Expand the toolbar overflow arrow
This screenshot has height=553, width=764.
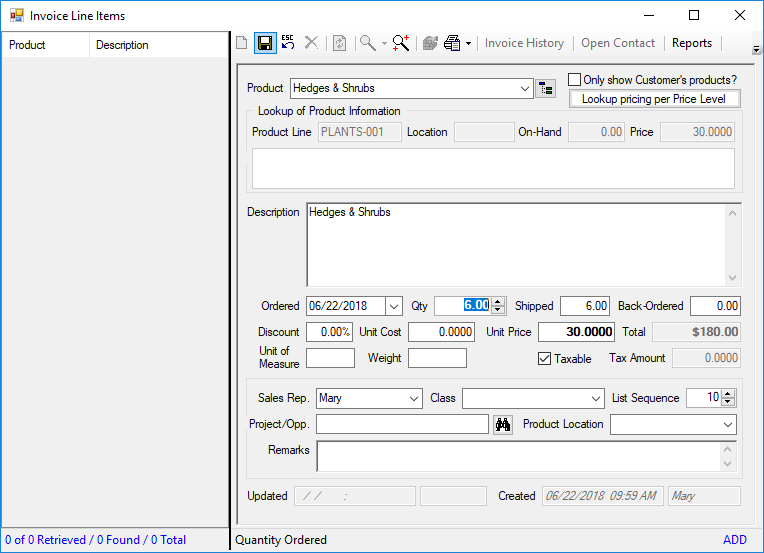[x=756, y=49]
